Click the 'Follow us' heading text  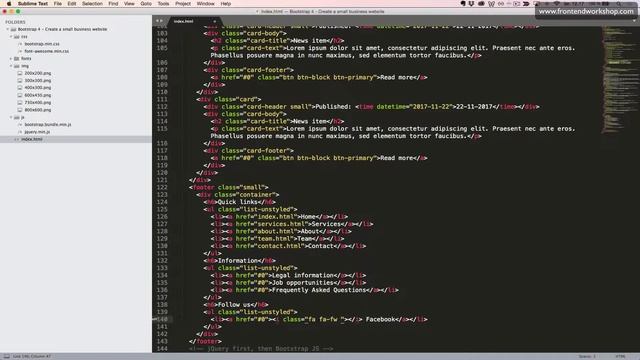[x=234, y=305]
